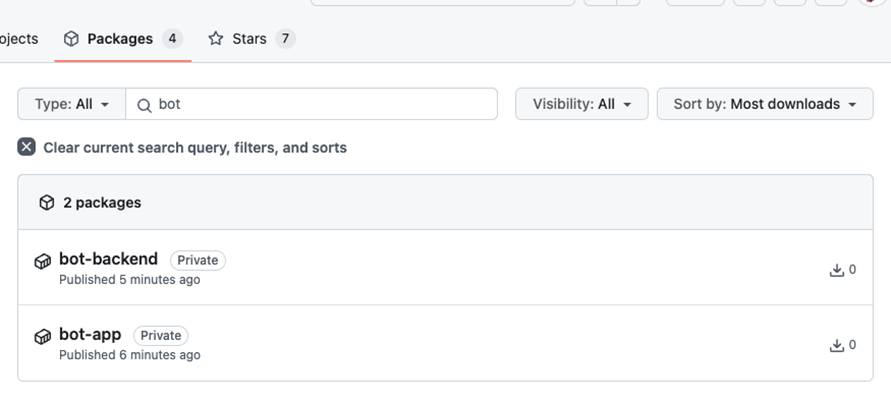
Task: Switch to the Stars tab
Action: (x=251, y=39)
